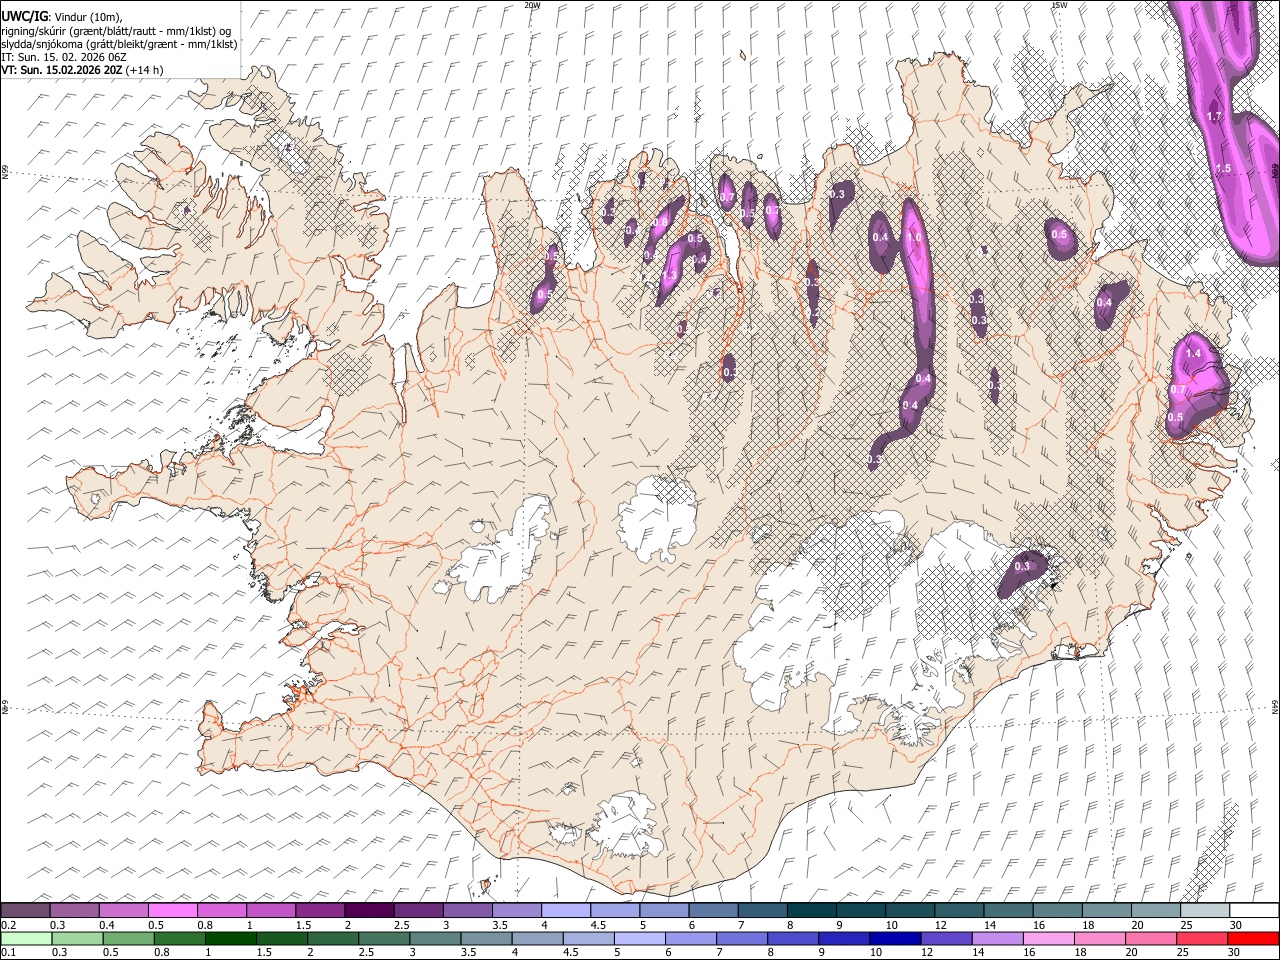Click the bright red 30 legend swatch
Image resolution: width=1280 pixels, height=960 pixels.
[1252, 938]
